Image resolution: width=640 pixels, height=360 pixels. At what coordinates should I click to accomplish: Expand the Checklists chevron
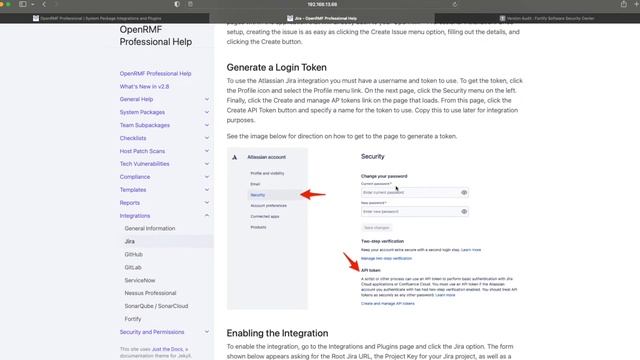207,138
